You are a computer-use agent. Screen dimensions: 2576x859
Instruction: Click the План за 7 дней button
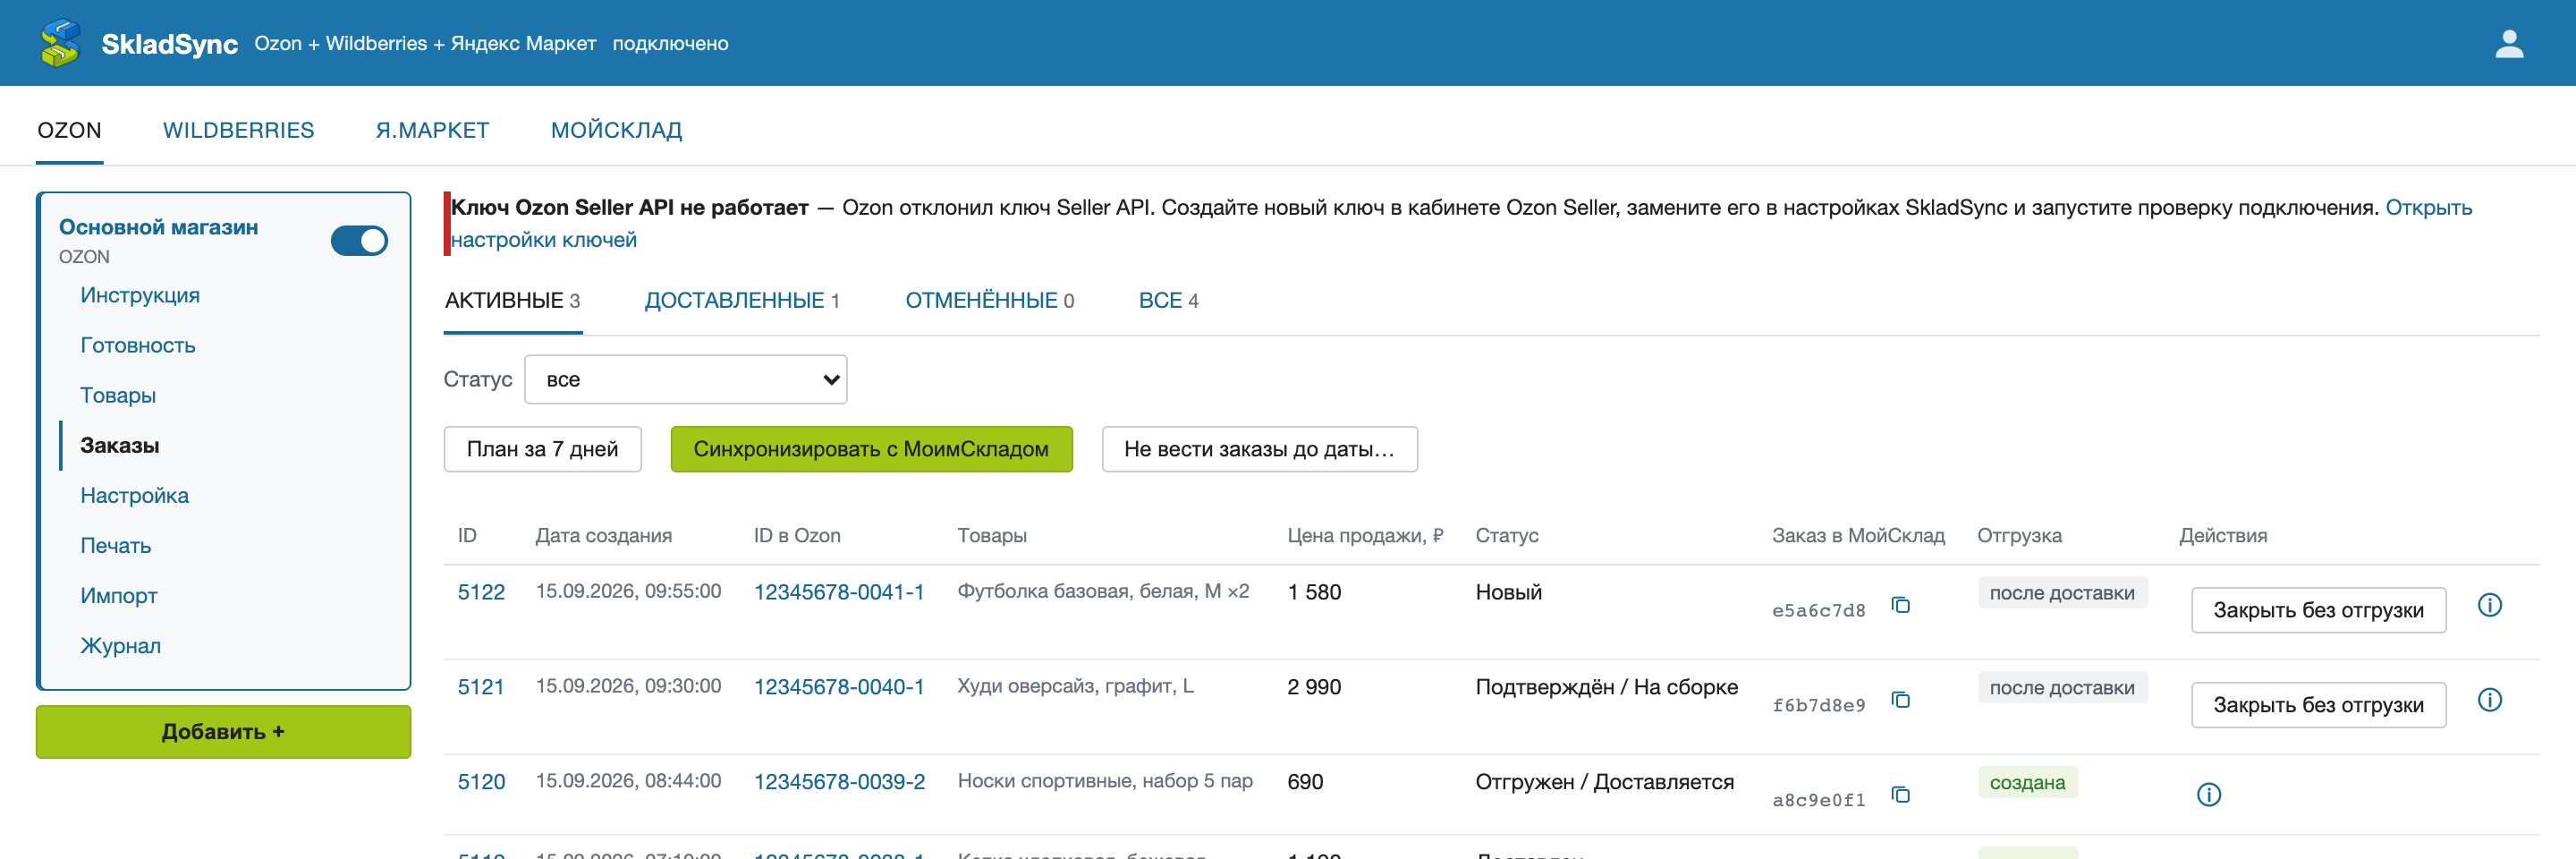coord(542,450)
